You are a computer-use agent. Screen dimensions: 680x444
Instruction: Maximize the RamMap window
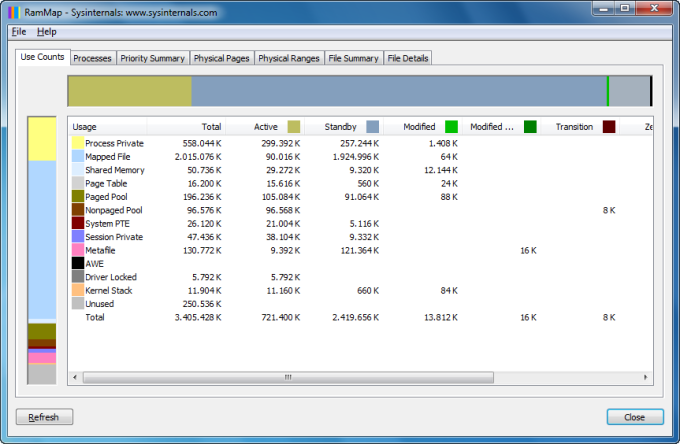tap(624, 8)
